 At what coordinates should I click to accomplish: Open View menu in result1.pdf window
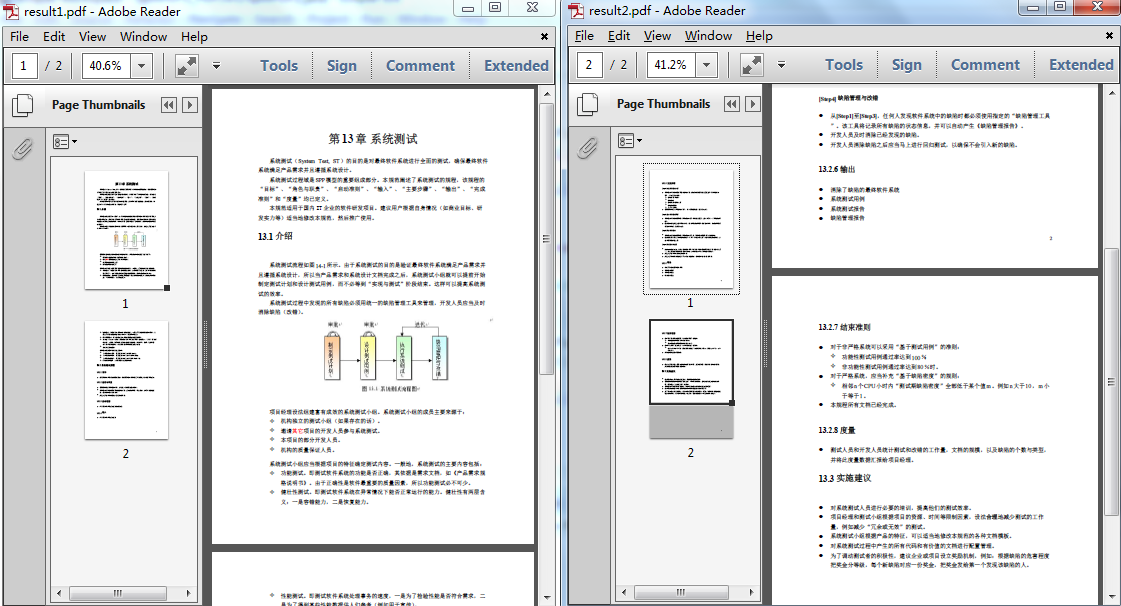[x=92, y=36]
